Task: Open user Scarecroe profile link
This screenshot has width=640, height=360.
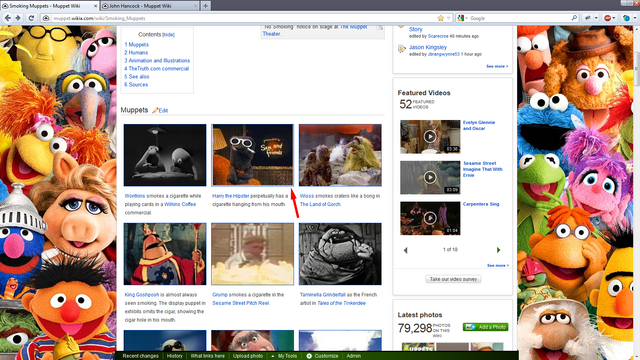Action: coord(438,36)
